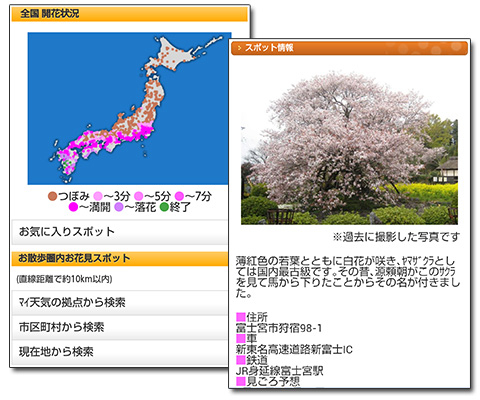
Task: Click the pink square beside 鉄道
Action: click(241, 360)
